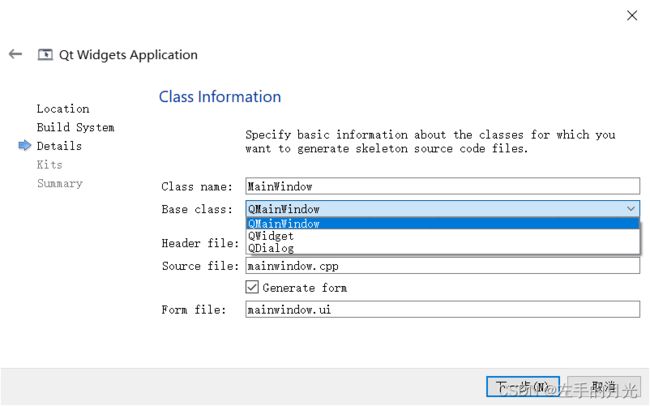Viewport: 650px width, 406px height.
Task: Click the Source file label
Action: [200, 266]
